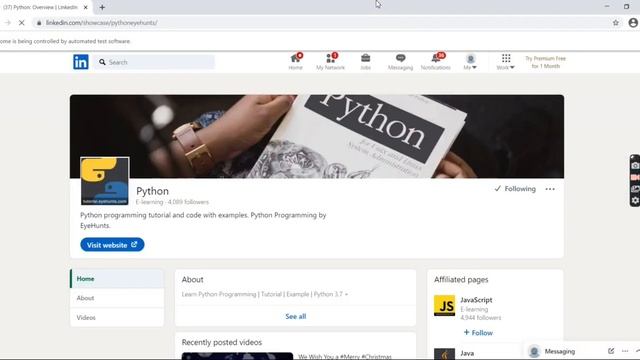
Task: Click the browser forward arrow
Action: coord(8,23)
